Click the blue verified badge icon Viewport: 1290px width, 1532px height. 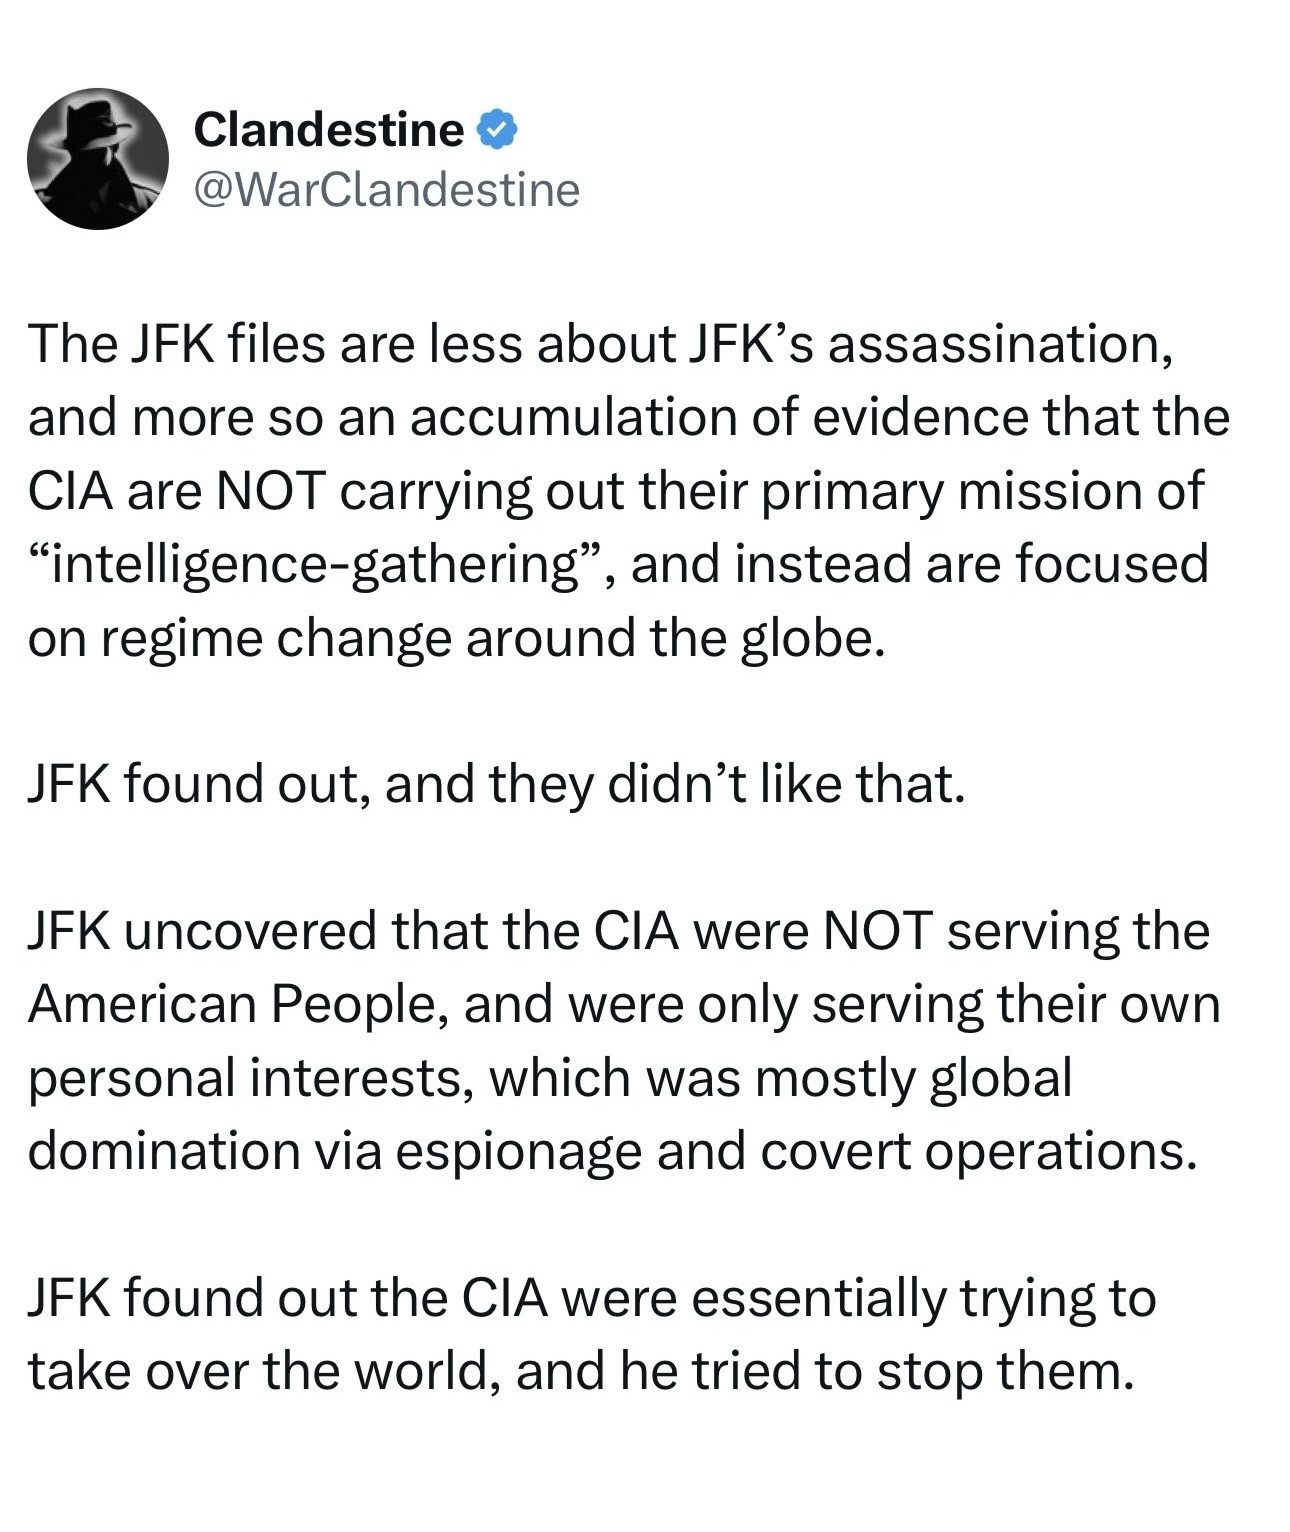(497, 130)
